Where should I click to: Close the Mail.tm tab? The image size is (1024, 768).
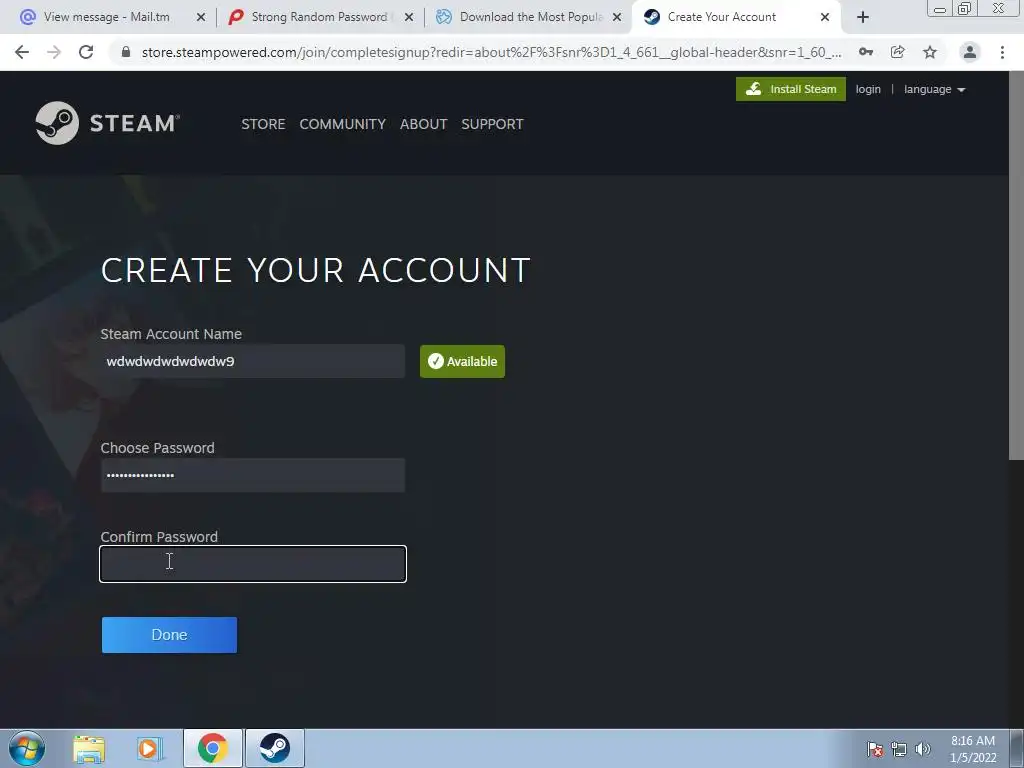pos(200,18)
